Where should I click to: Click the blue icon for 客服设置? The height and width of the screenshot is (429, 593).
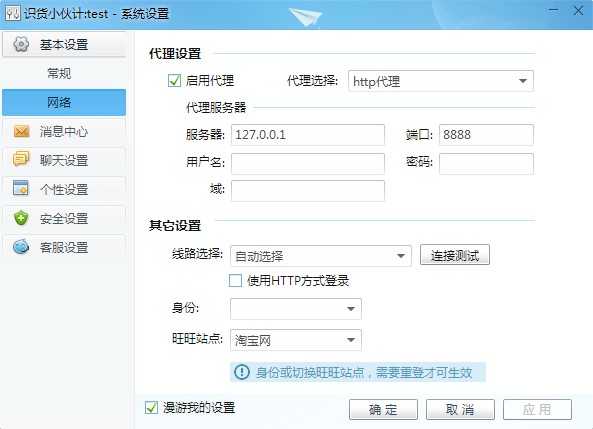point(21,247)
